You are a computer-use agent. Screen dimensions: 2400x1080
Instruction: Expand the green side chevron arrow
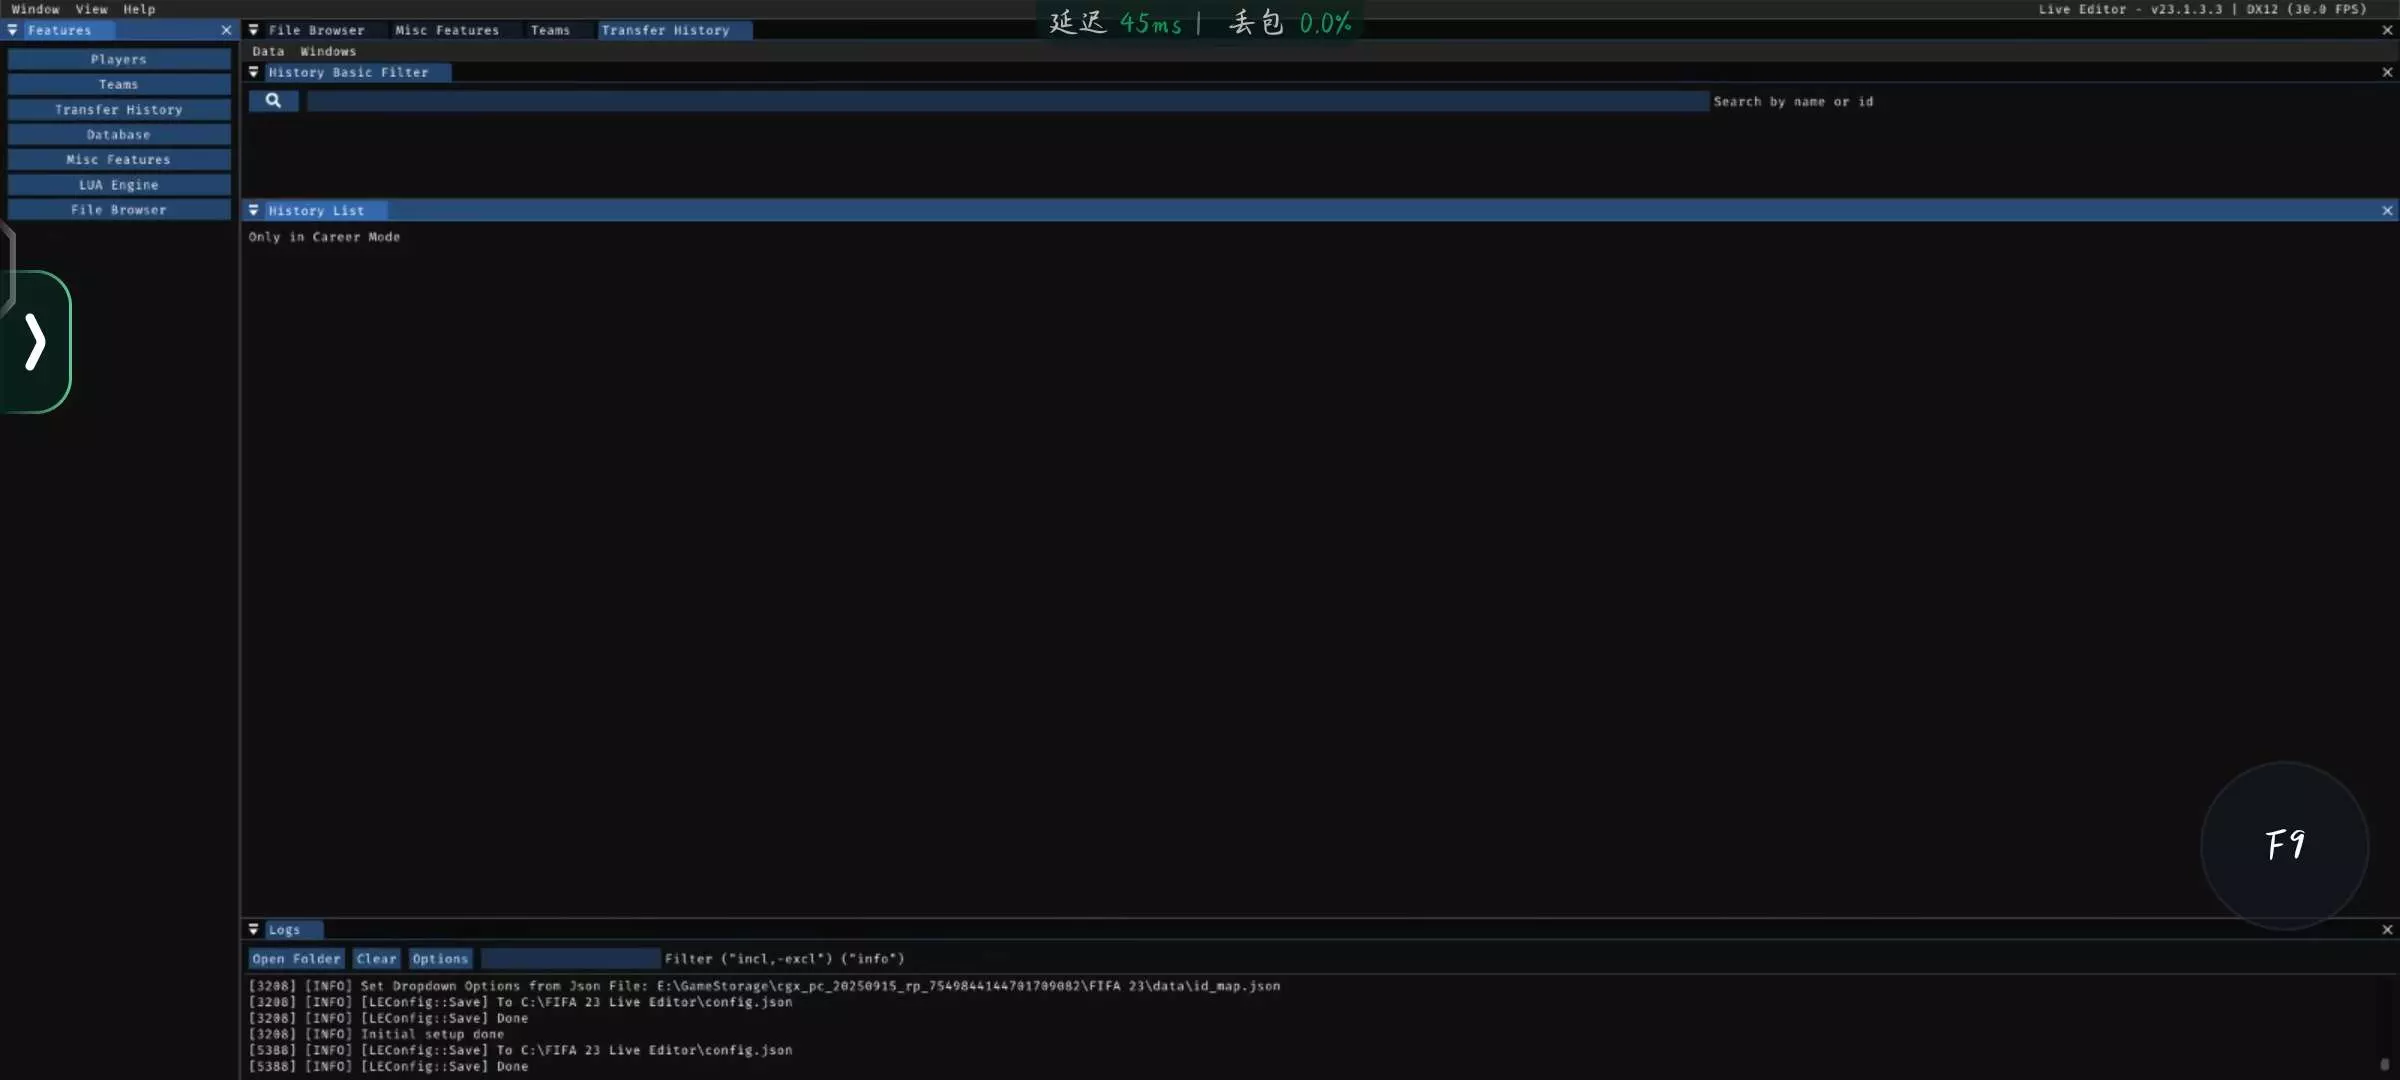(36, 342)
